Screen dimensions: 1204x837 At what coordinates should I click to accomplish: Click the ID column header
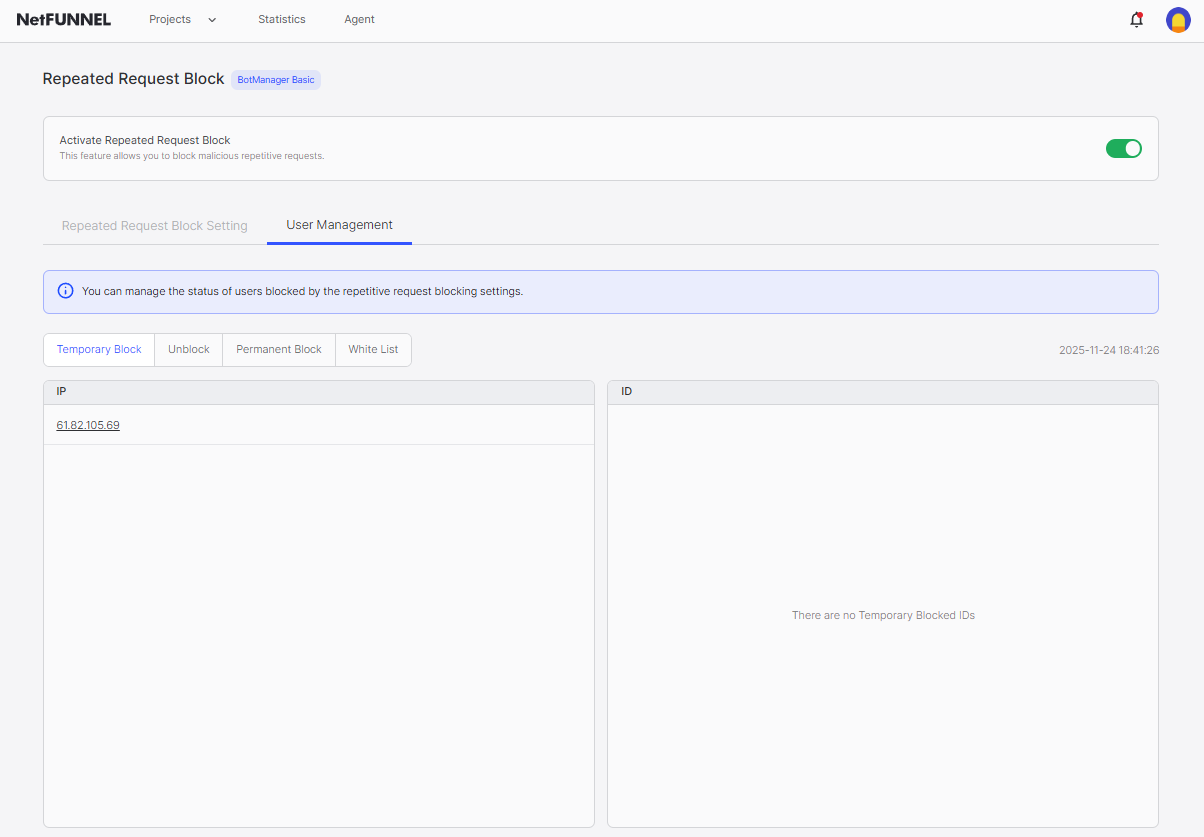[x=626, y=392]
